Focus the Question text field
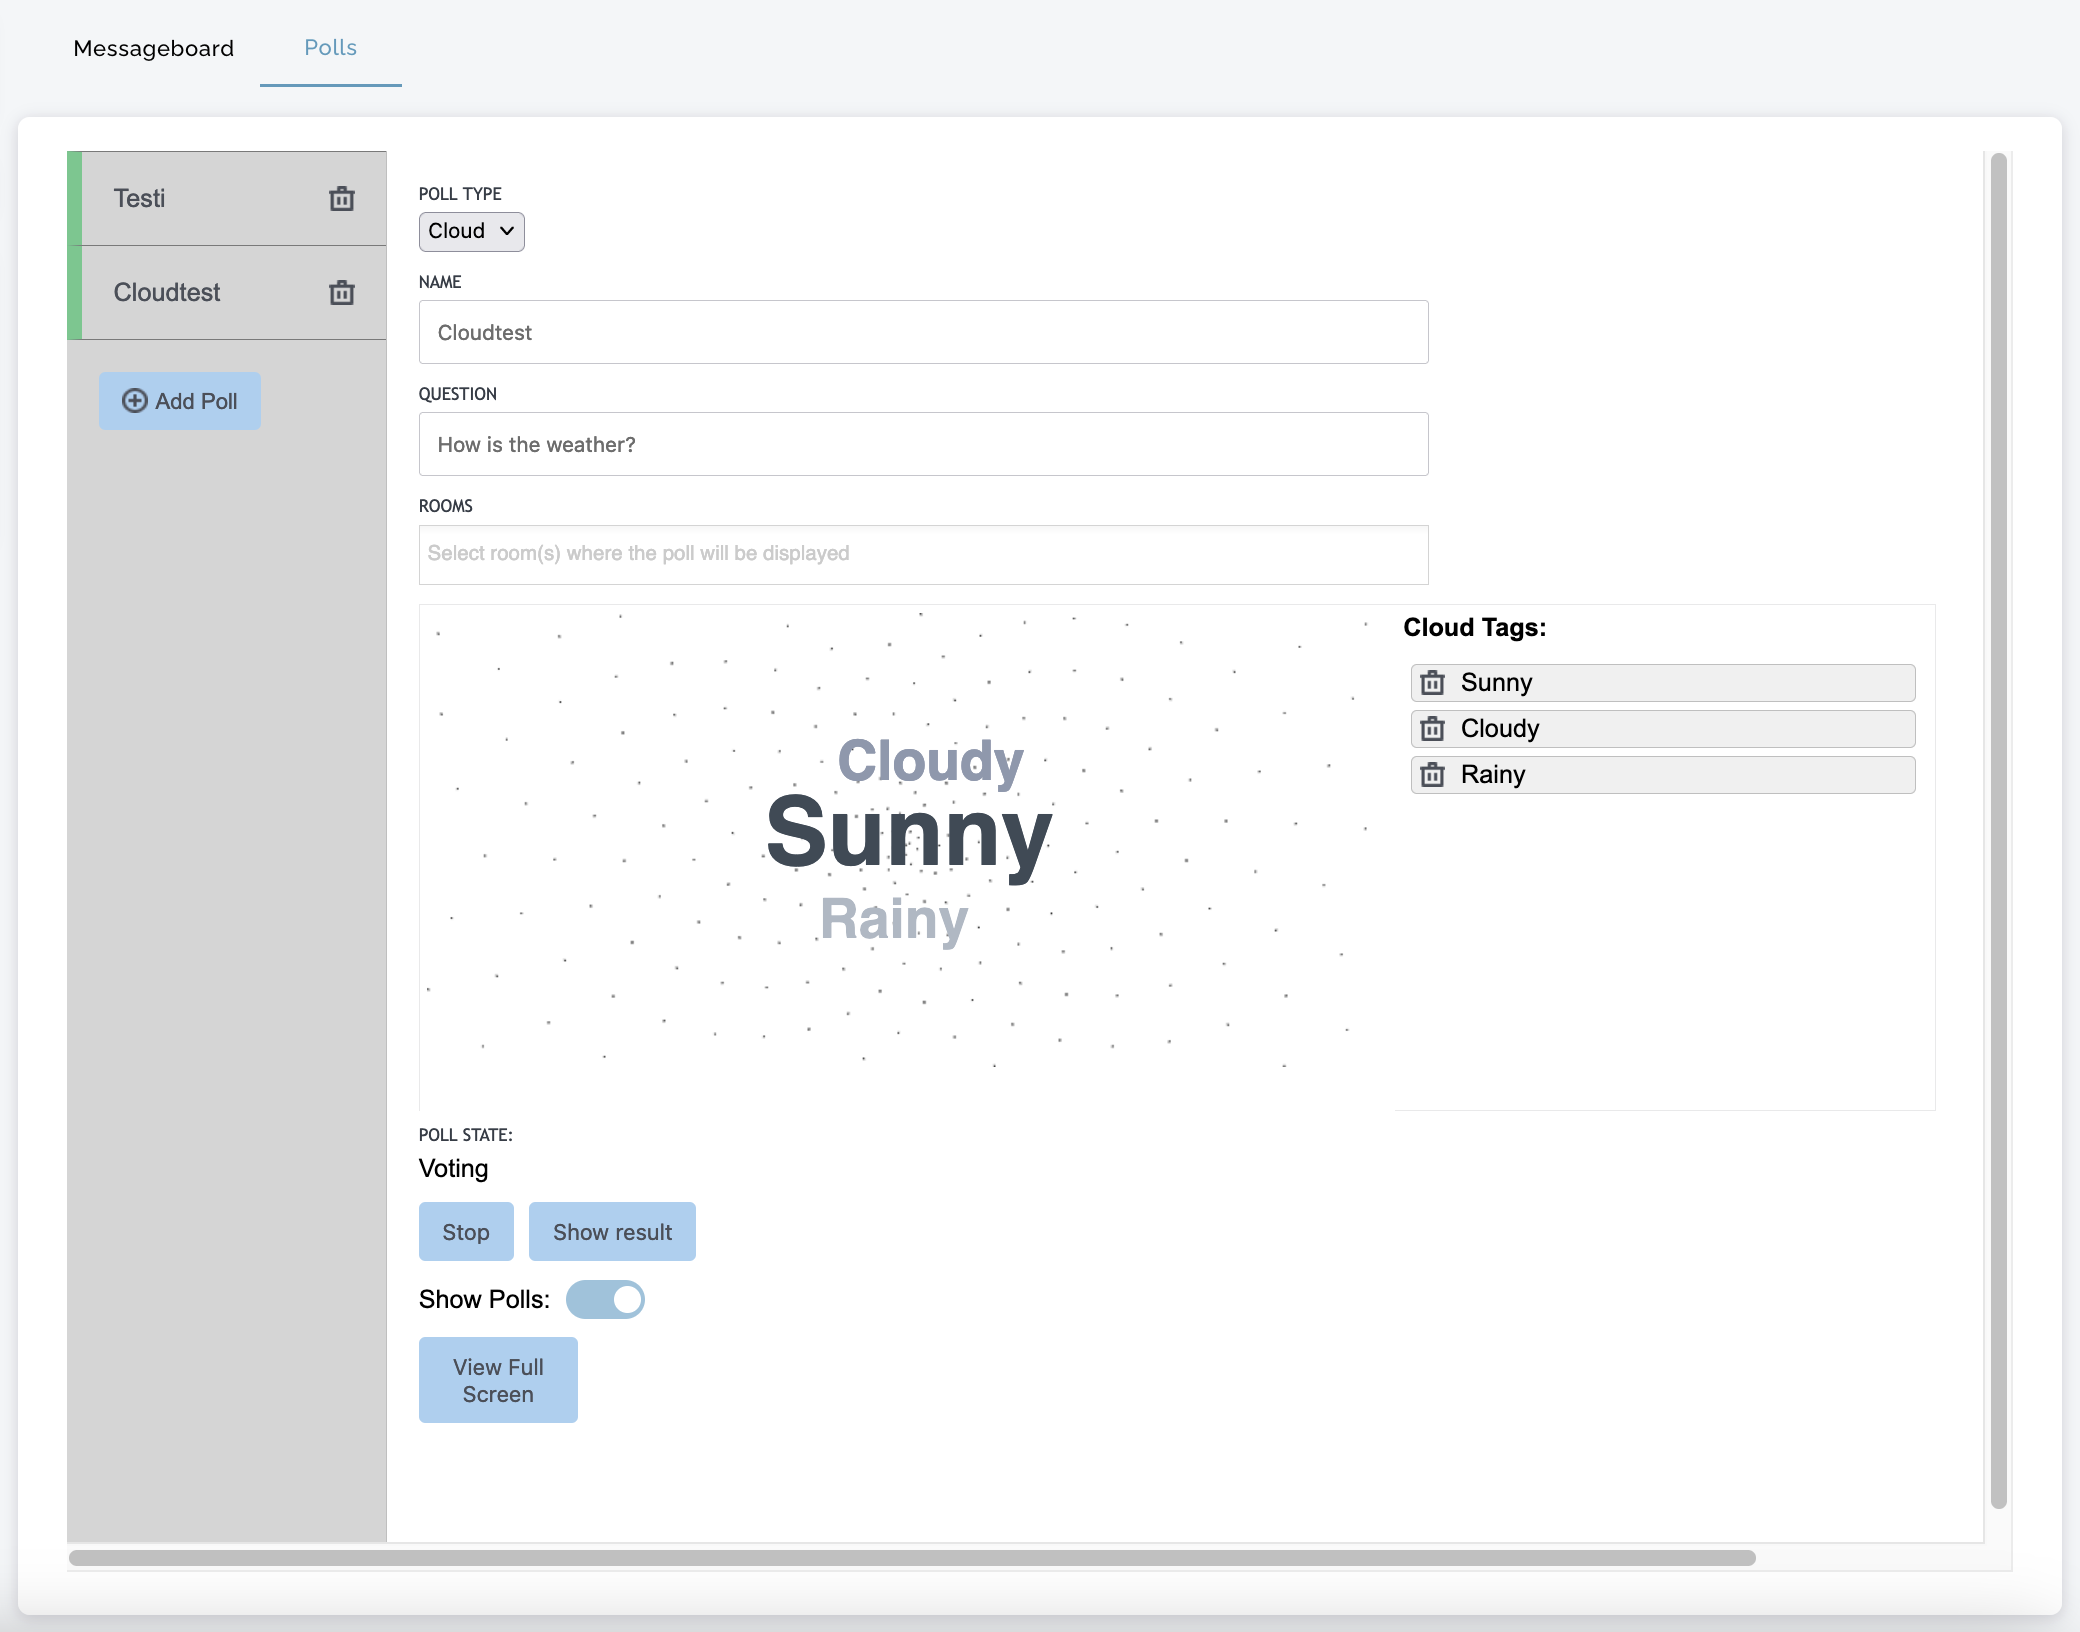The width and height of the screenshot is (2080, 1632). pos(922,444)
